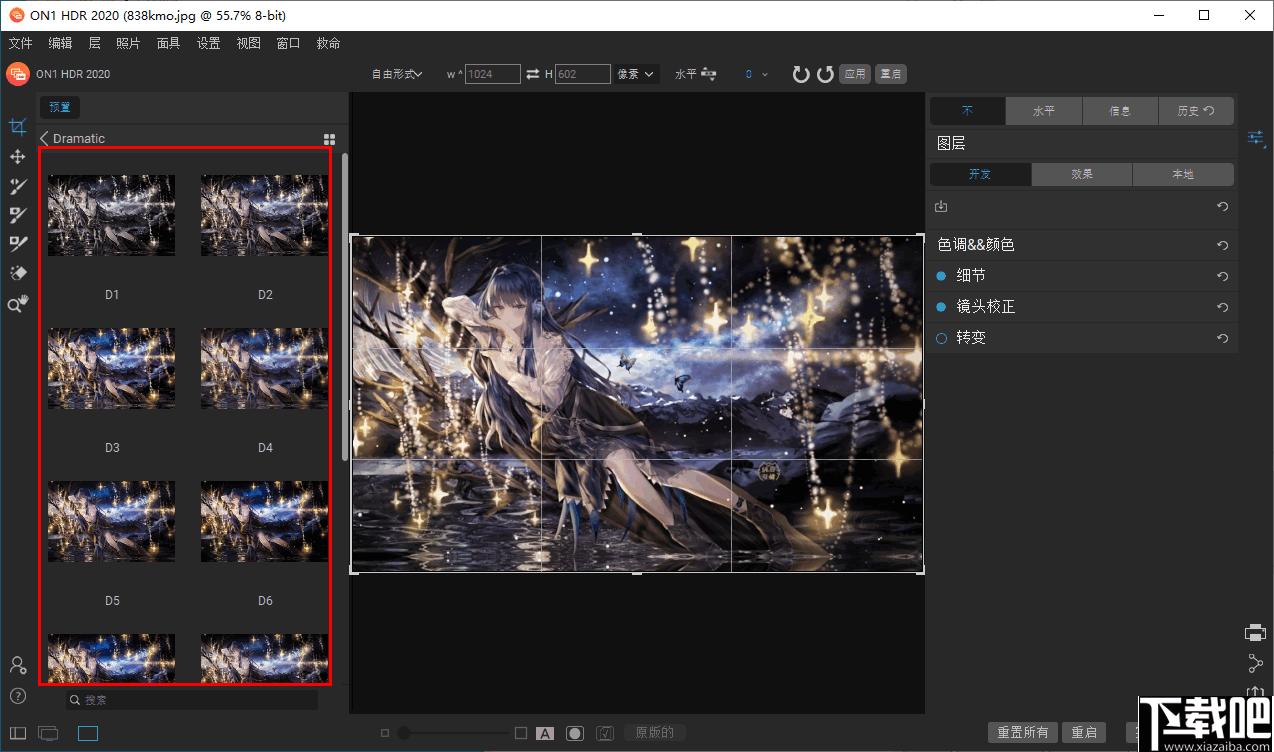
Task: Open the 视图 menu
Action: [248, 43]
